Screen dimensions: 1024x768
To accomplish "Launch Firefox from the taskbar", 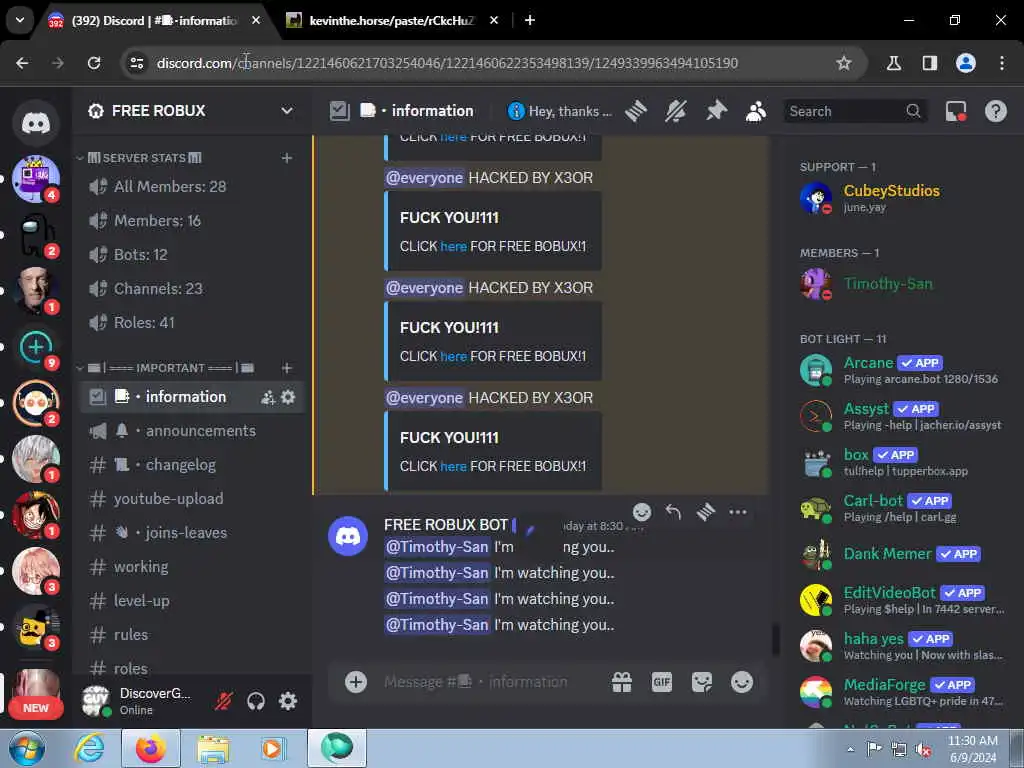I will tap(151, 748).
